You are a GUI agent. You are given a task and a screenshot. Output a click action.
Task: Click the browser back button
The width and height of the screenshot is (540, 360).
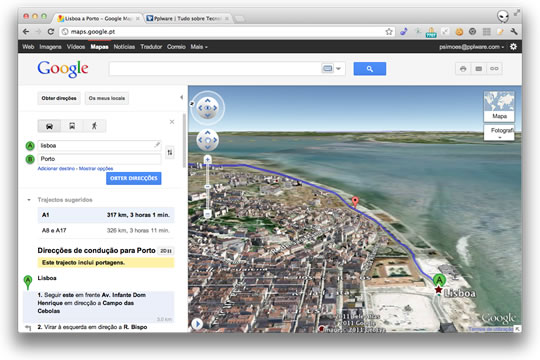[x=26, y=32]
